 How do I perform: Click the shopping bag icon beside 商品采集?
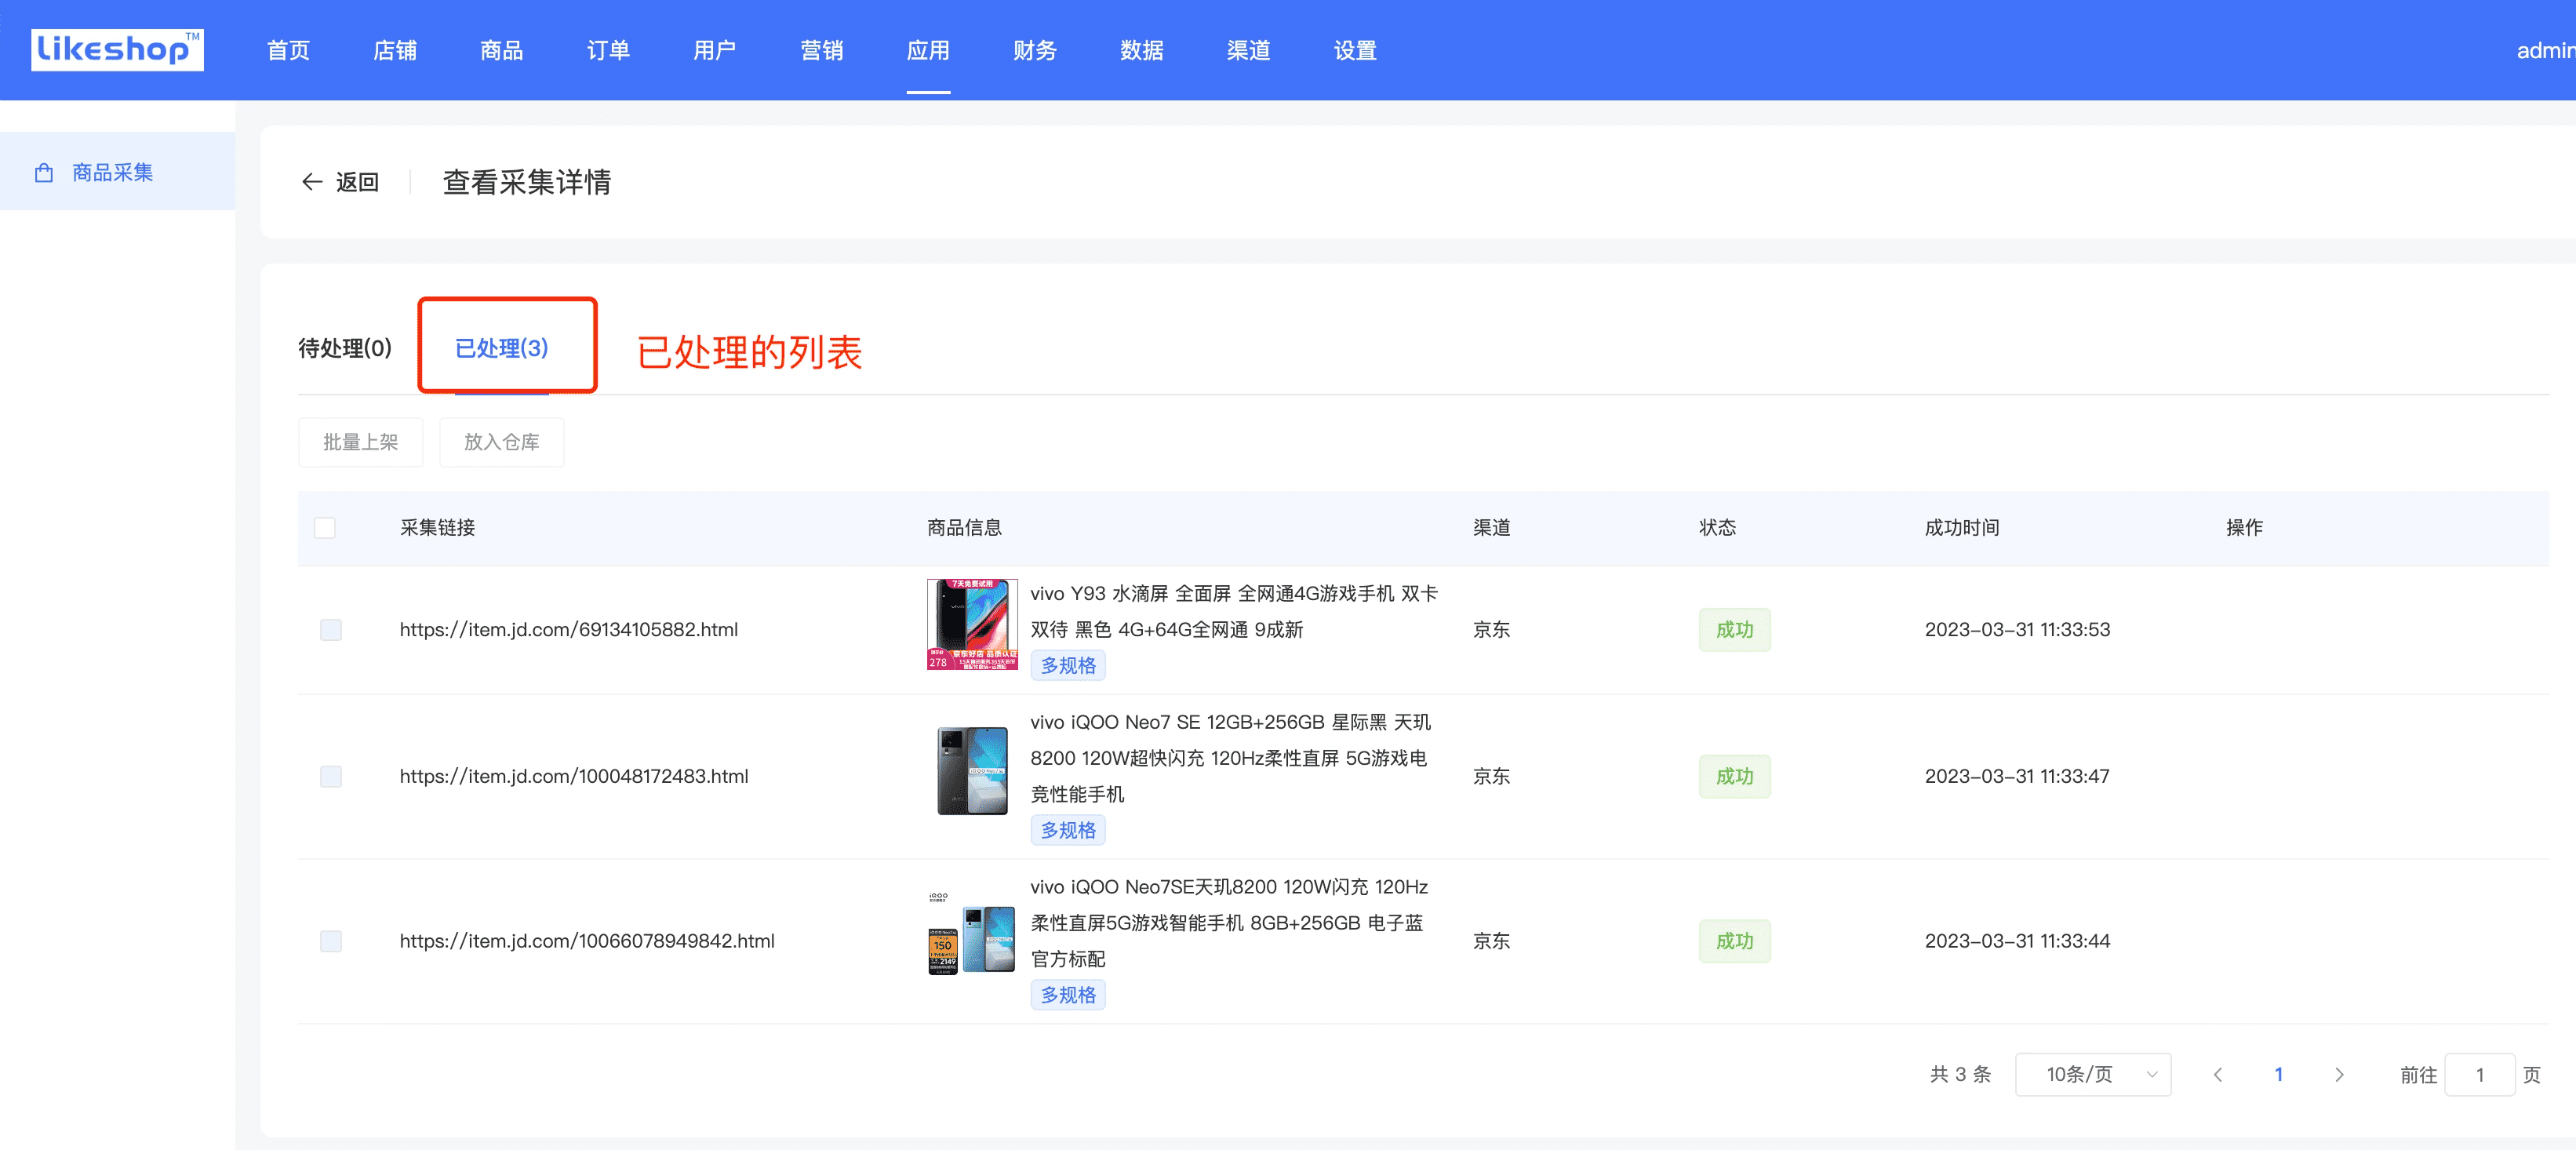pos(44,173)
